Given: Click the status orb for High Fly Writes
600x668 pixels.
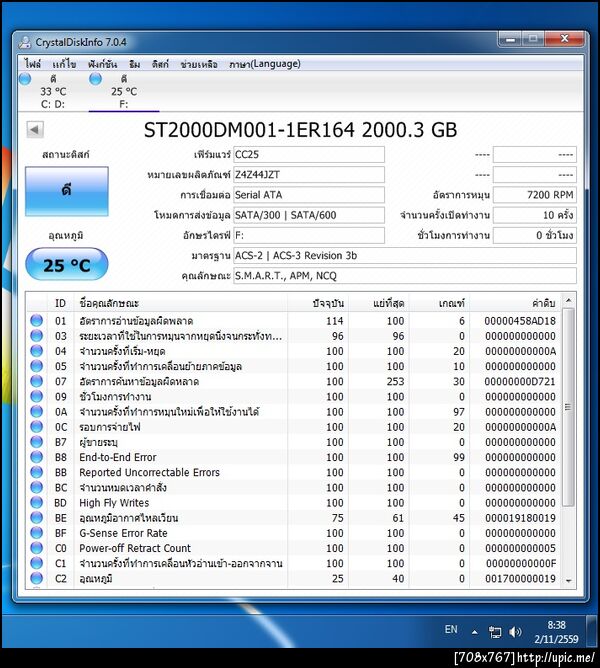Looking at the screenshot, I should pyautogui.click(x=37, y=502).
